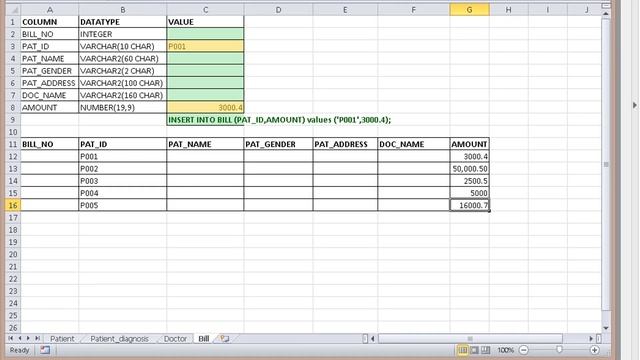Click the tab bar split handle
Viewport: 640px width, 360px height.
click(x=365, y=338)
